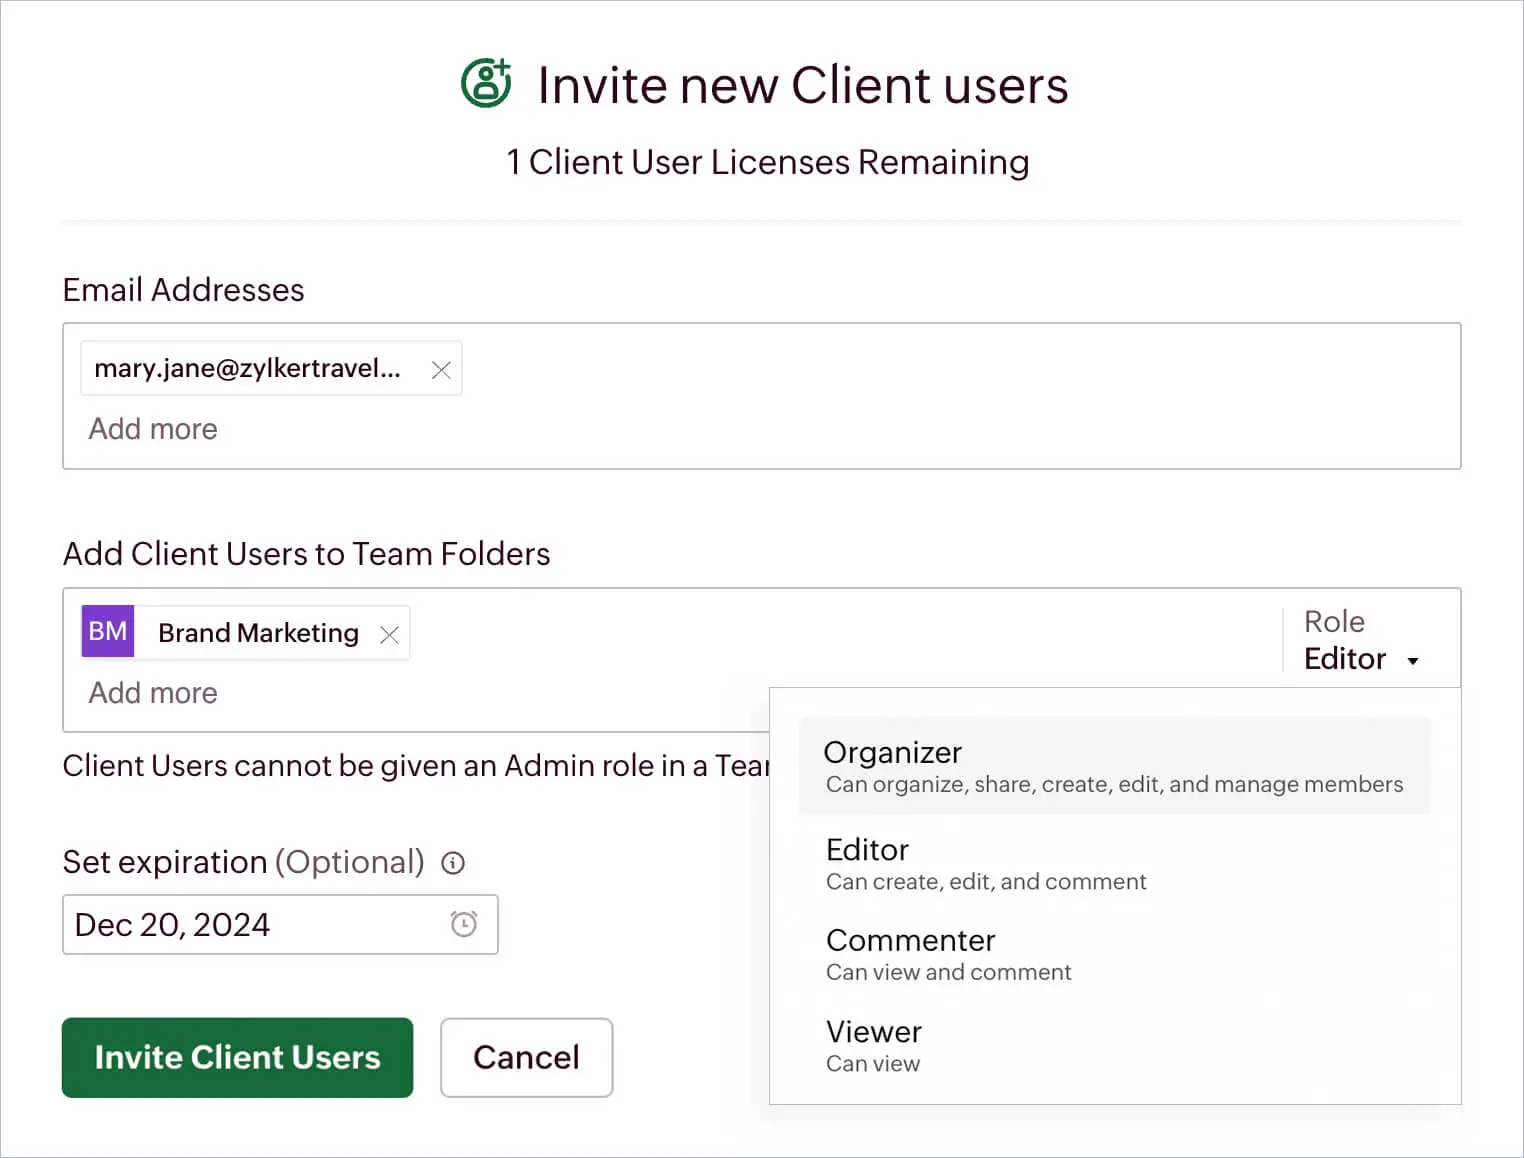This screenshot has width=1524, height=1158.
Task: Click the Invite new Client users heading
Action: tap(802, 85)
